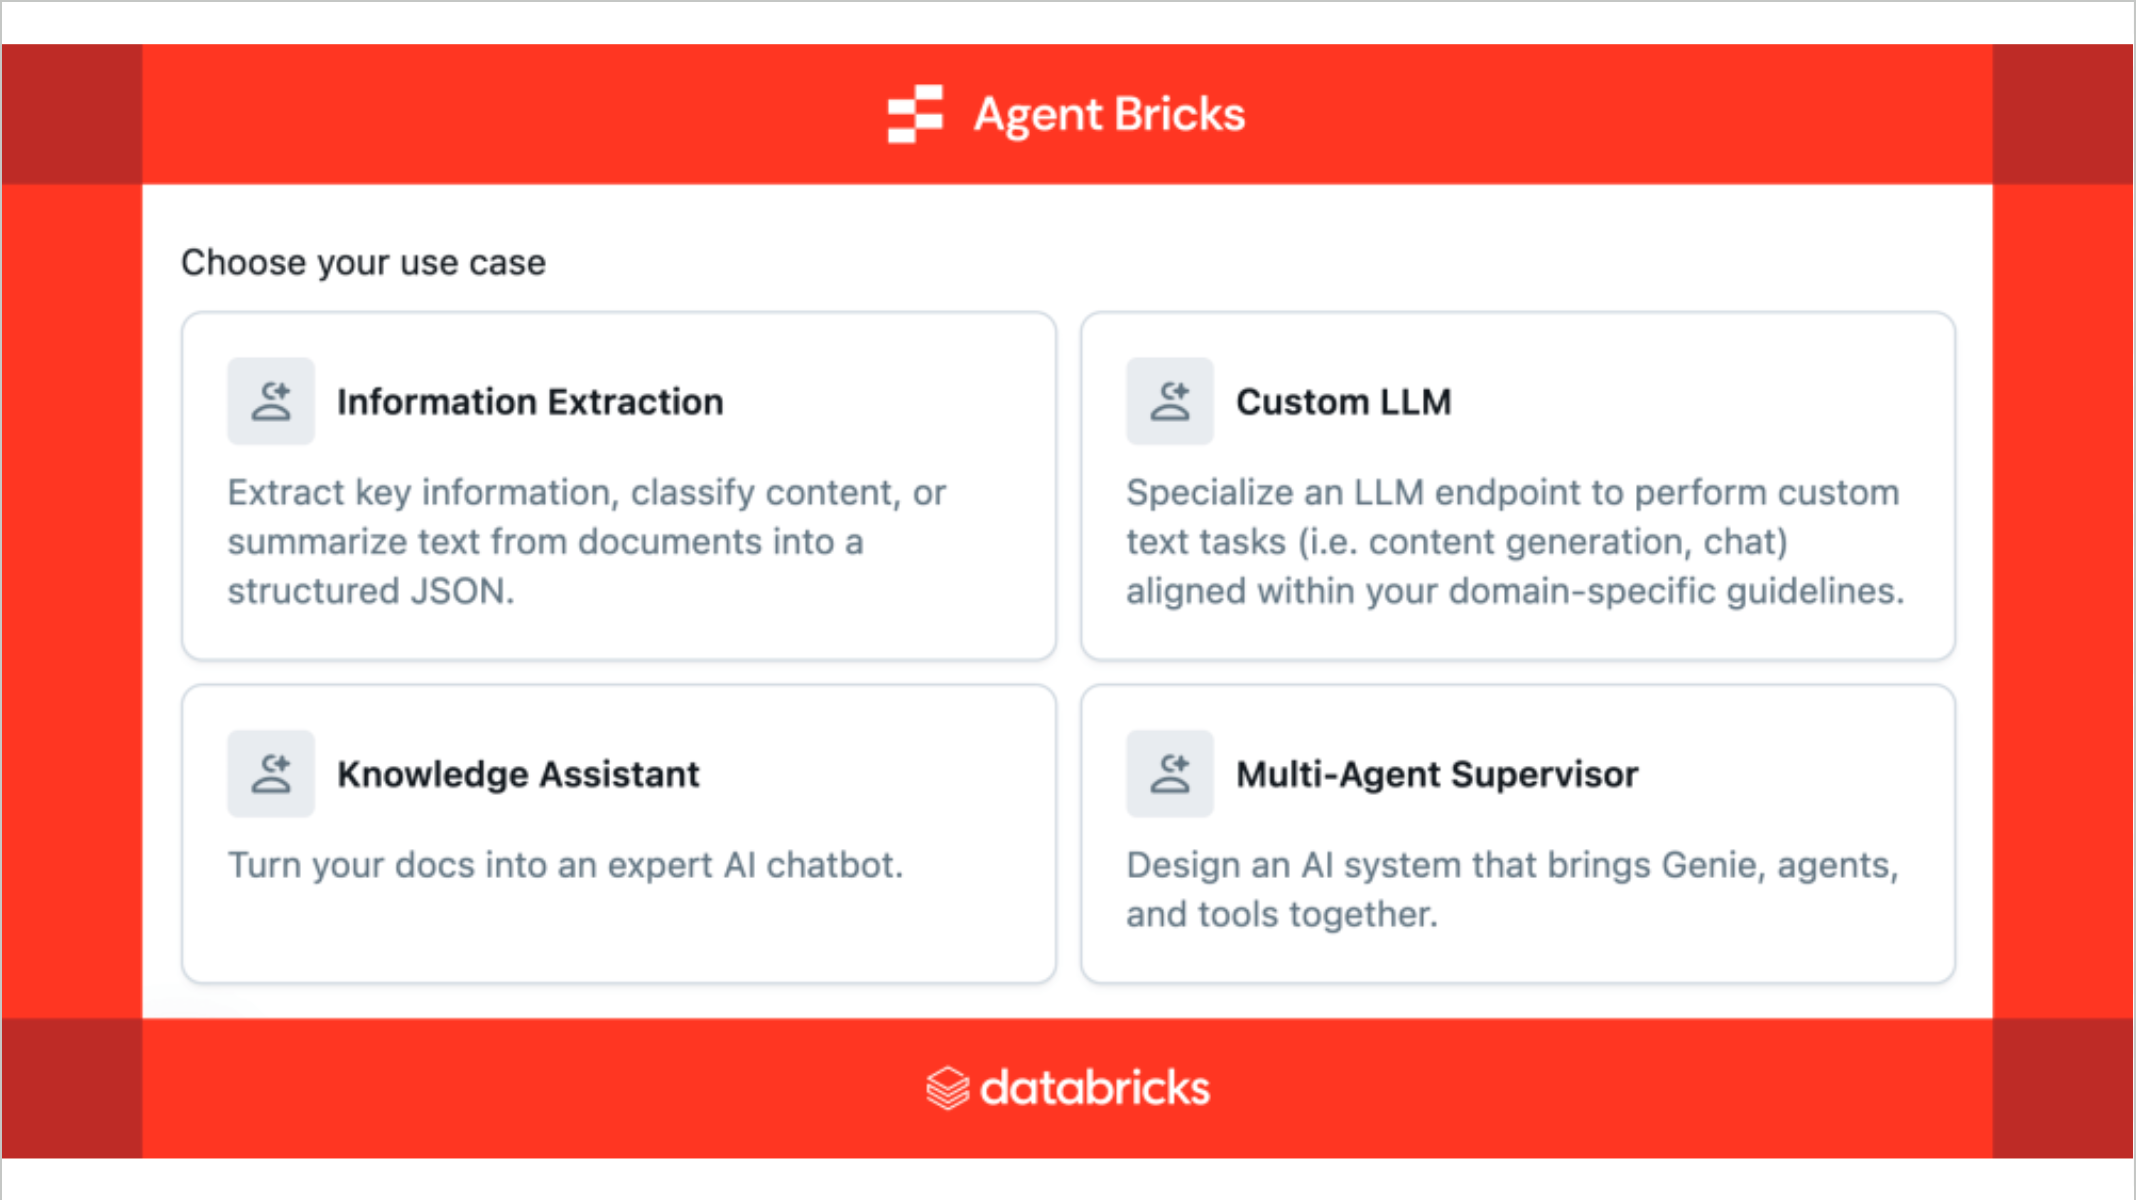Pick the Multi-Agent Supervisor title

(1437, 774)
